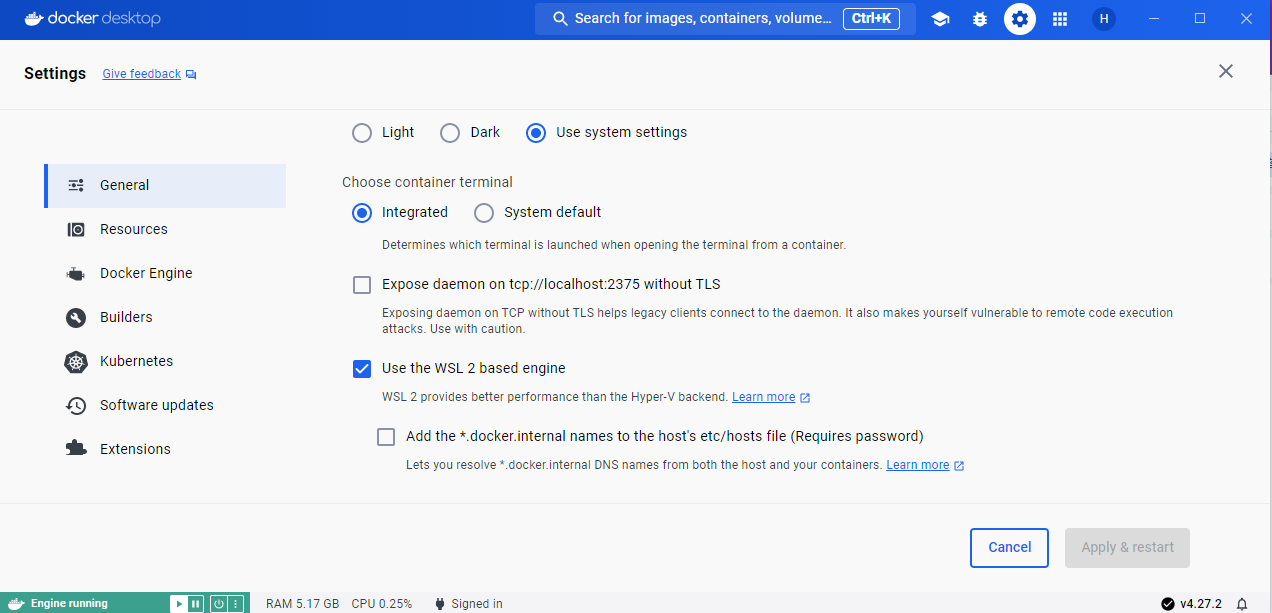The width and height of the screenshot is (1272, 613).
Task: Click the feedback speech bubble icon
Action: click(x=191, y=74)
